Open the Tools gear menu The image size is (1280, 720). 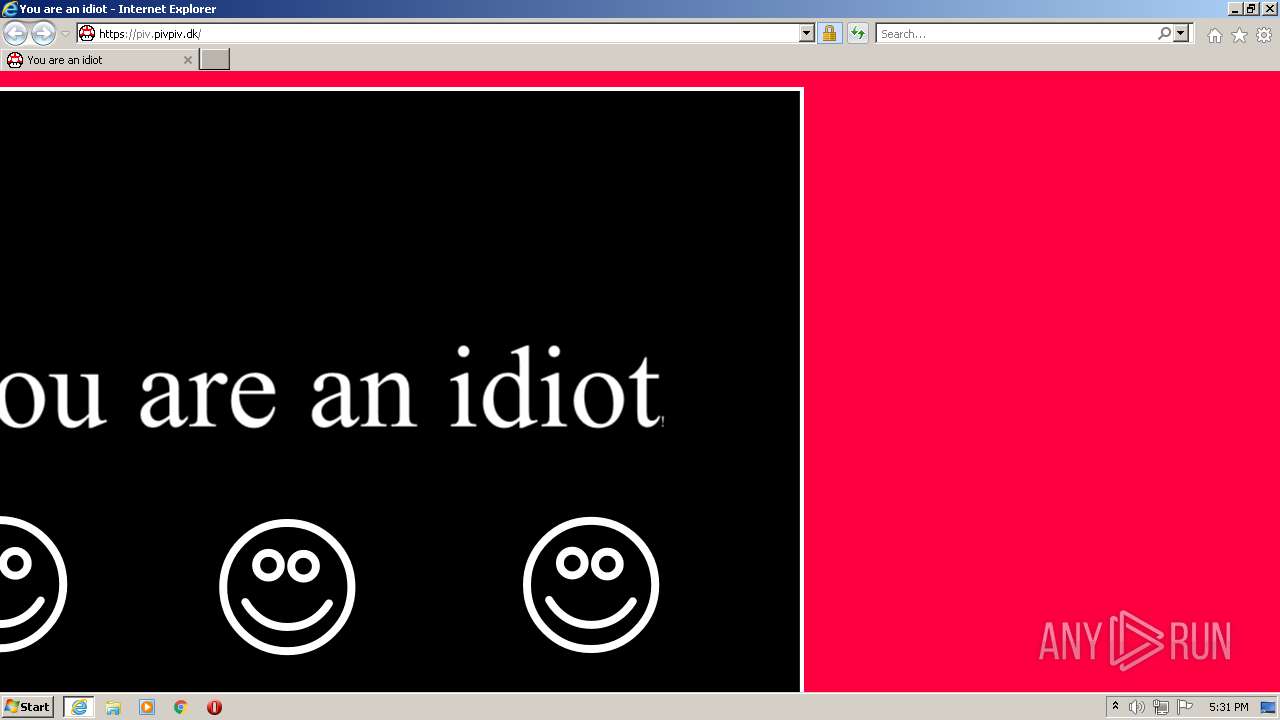pos(1264,35)
